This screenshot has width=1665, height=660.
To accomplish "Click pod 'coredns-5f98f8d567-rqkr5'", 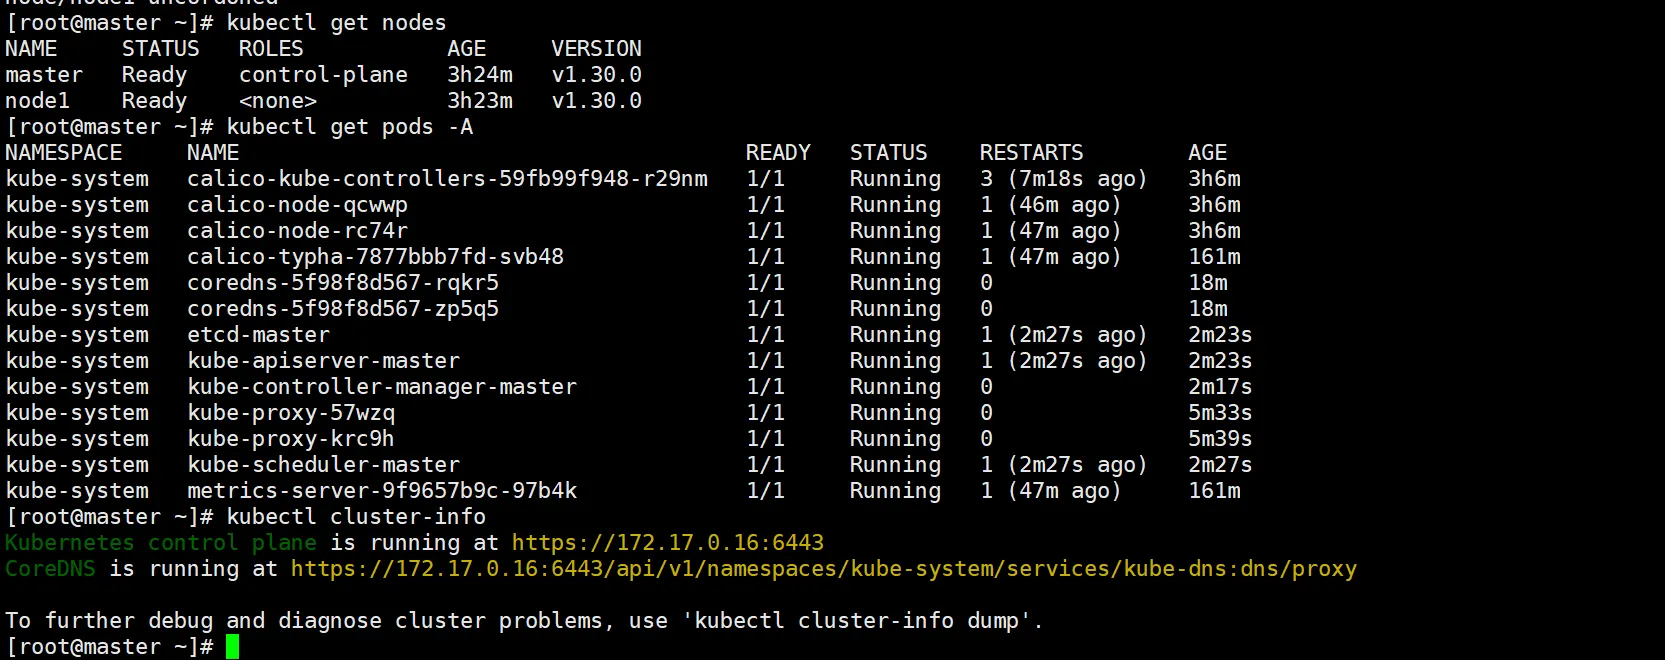I will pyautogui.click(x=343, y=283).
